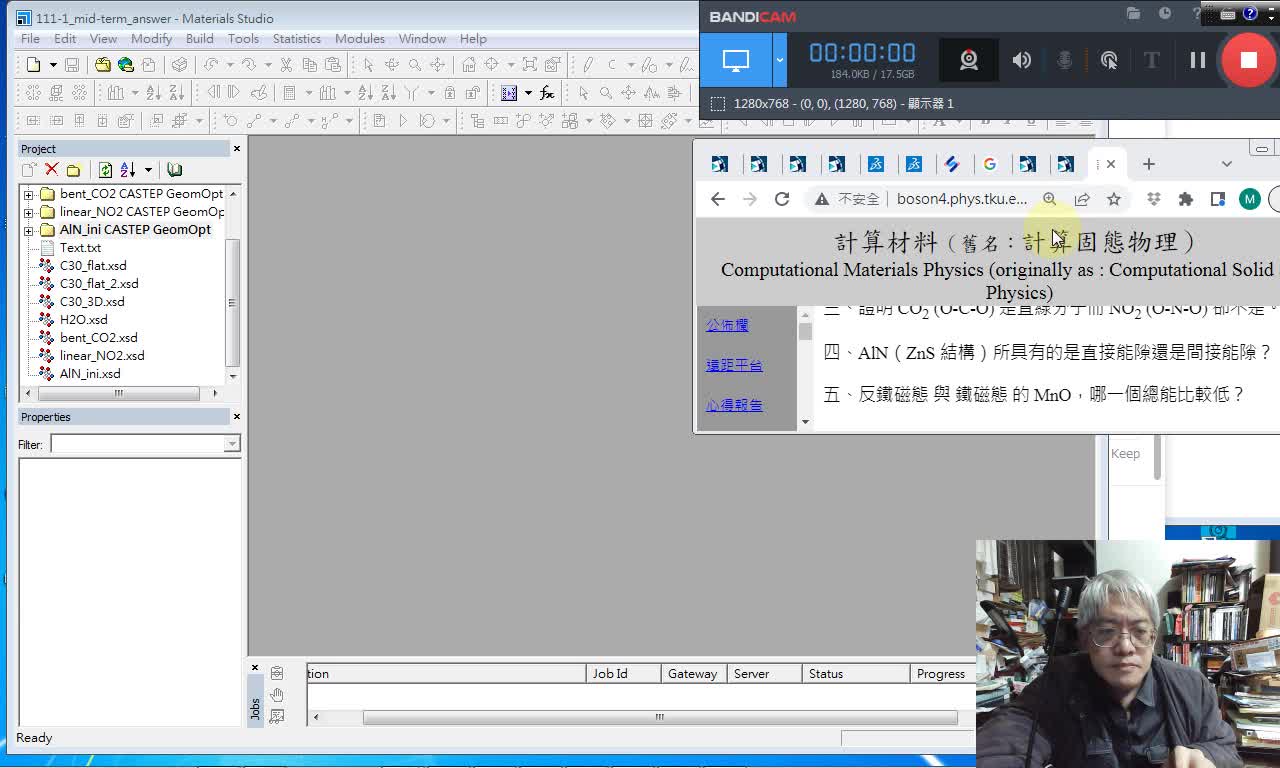Expand the linear_NO2 CASTEP GeomOpt folder
Image resolution: width=1280 pixels, height=768 pixels.
point(28,212)
